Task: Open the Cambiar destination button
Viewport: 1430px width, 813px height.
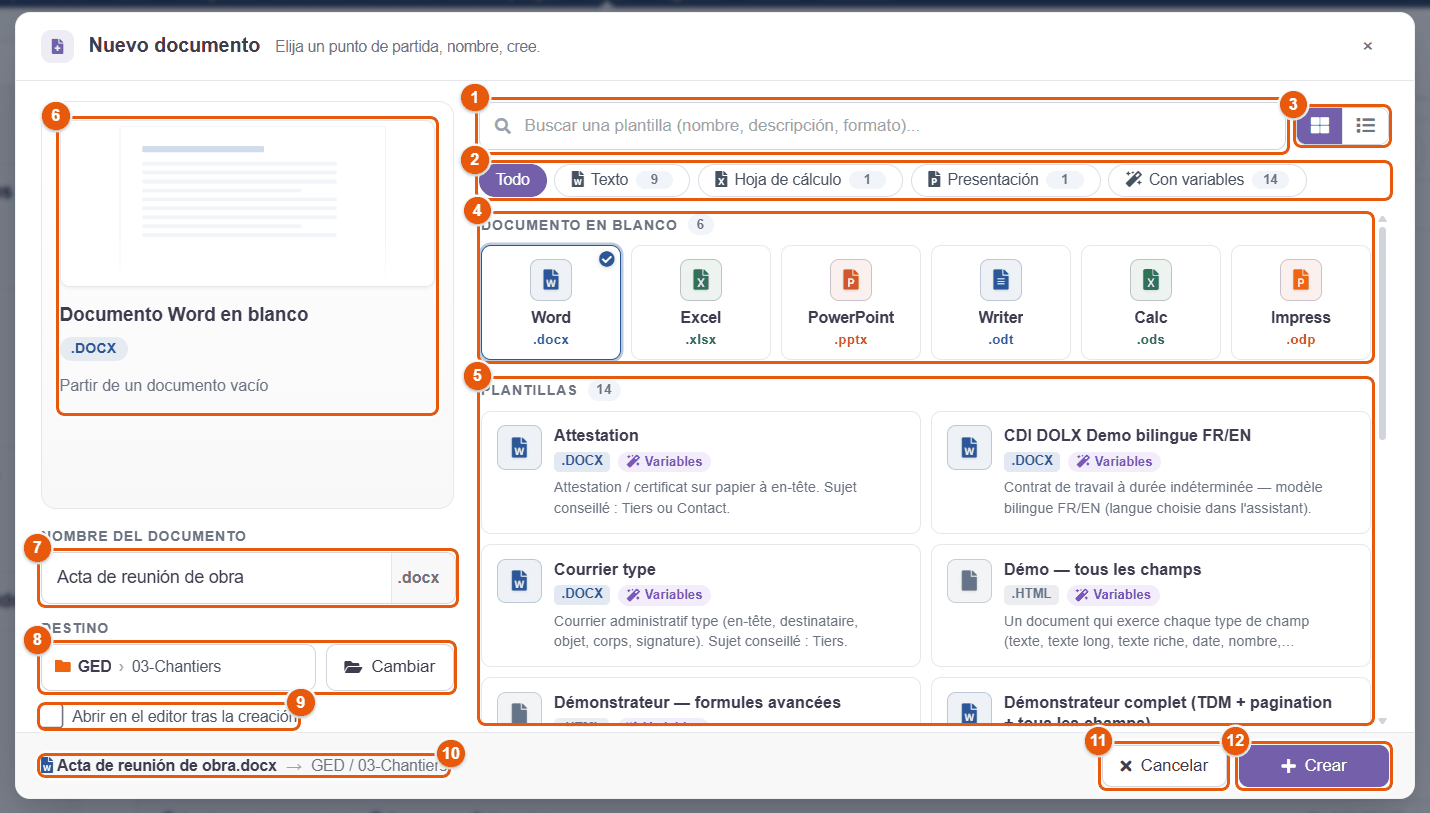Action: [389, 666]
